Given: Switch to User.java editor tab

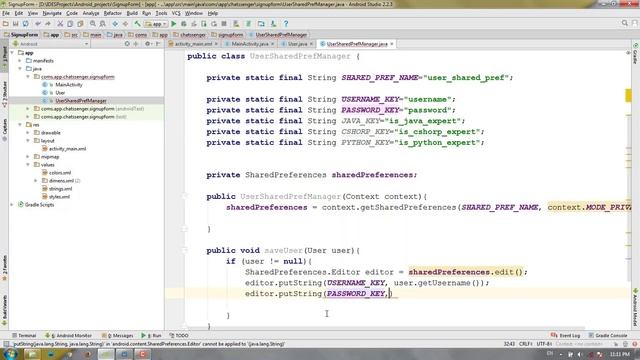Looking at the screenshot, I should point(297,44).
